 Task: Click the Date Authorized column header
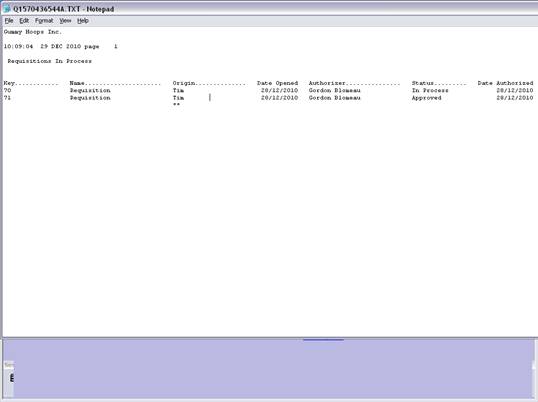[505, 83]
